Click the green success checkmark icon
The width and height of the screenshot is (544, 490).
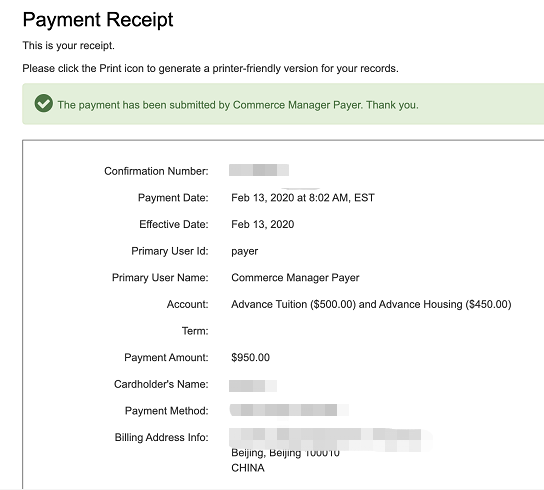(x=44, y=103)
